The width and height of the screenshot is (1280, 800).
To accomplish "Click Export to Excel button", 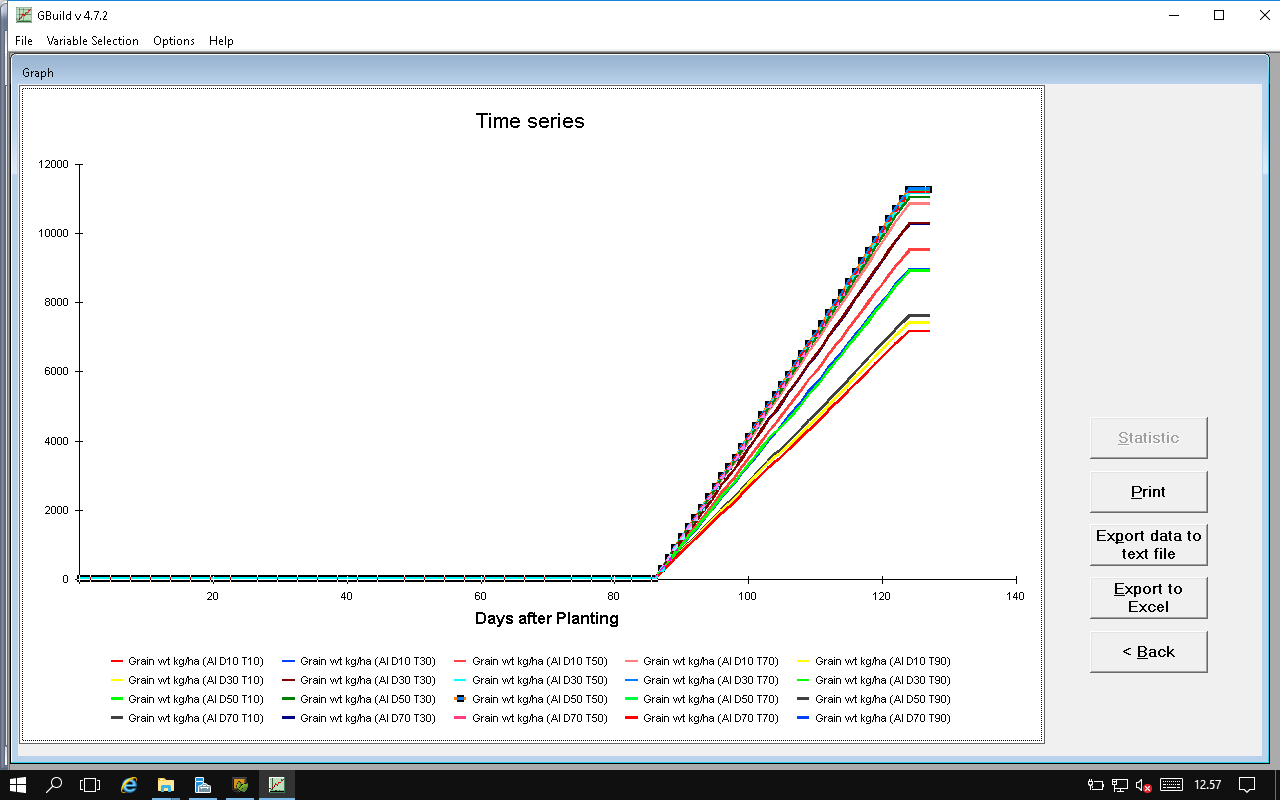I will tap(1148, 598).
